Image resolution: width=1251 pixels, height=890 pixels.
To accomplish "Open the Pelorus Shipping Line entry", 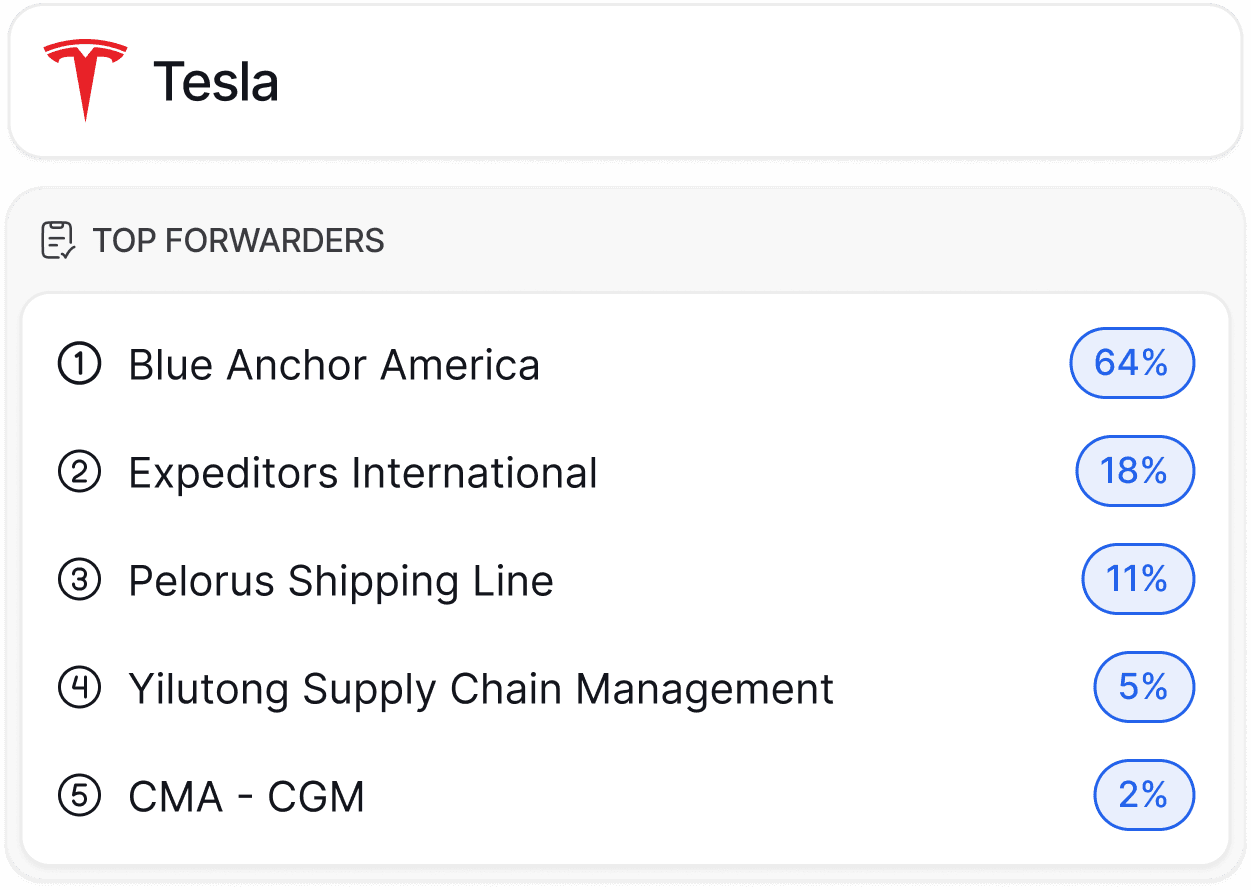I will coord(341,581).
